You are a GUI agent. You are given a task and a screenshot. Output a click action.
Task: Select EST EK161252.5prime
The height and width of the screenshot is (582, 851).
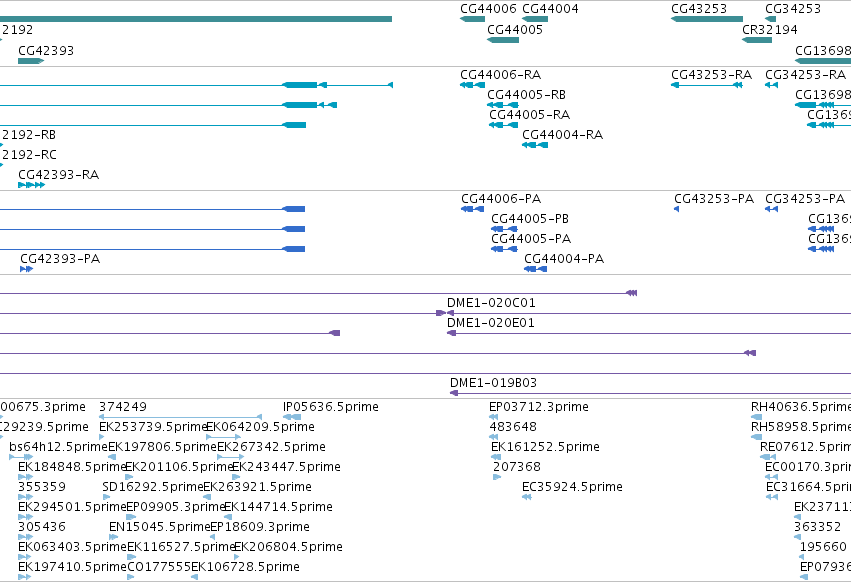tap(545, 447)
